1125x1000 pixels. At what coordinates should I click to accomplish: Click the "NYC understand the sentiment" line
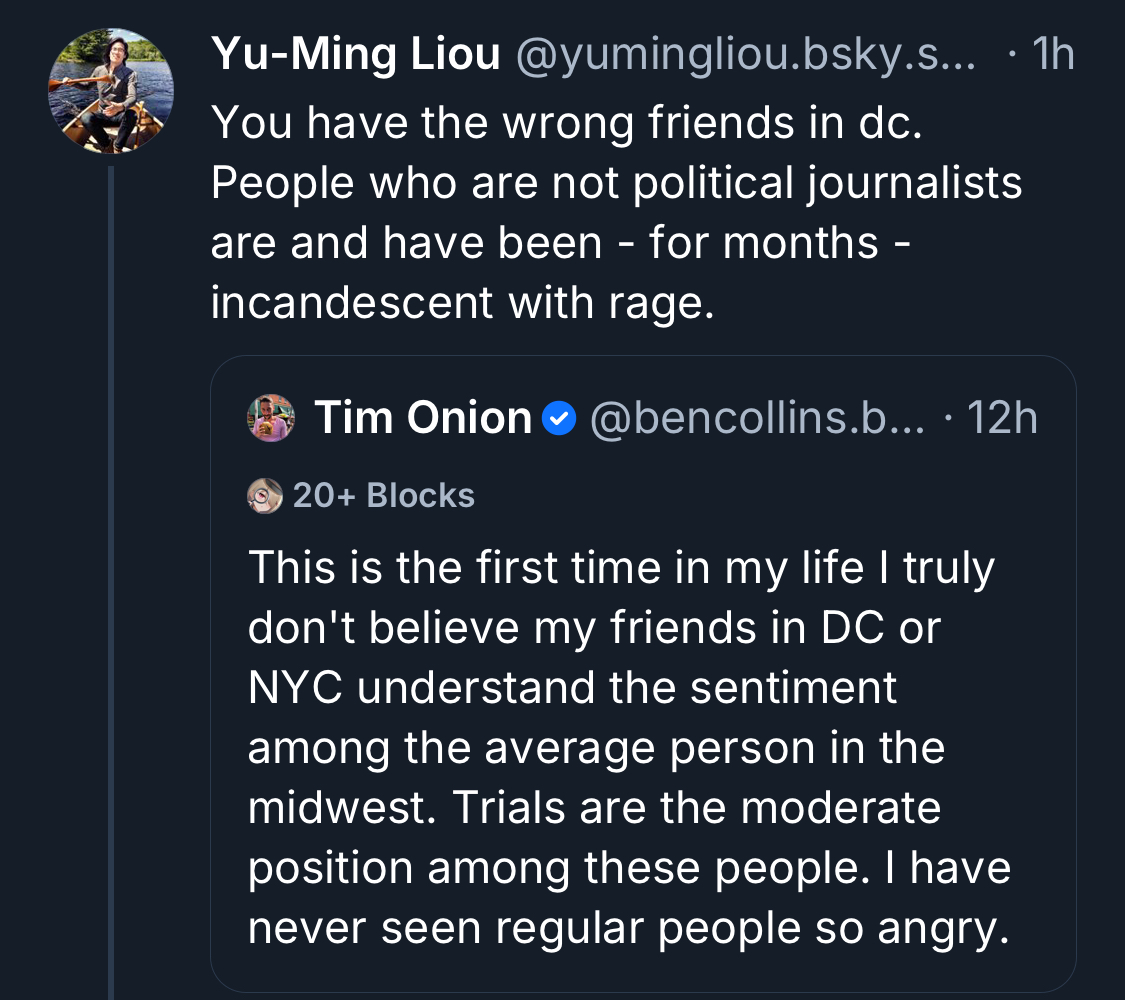point(572,688)
